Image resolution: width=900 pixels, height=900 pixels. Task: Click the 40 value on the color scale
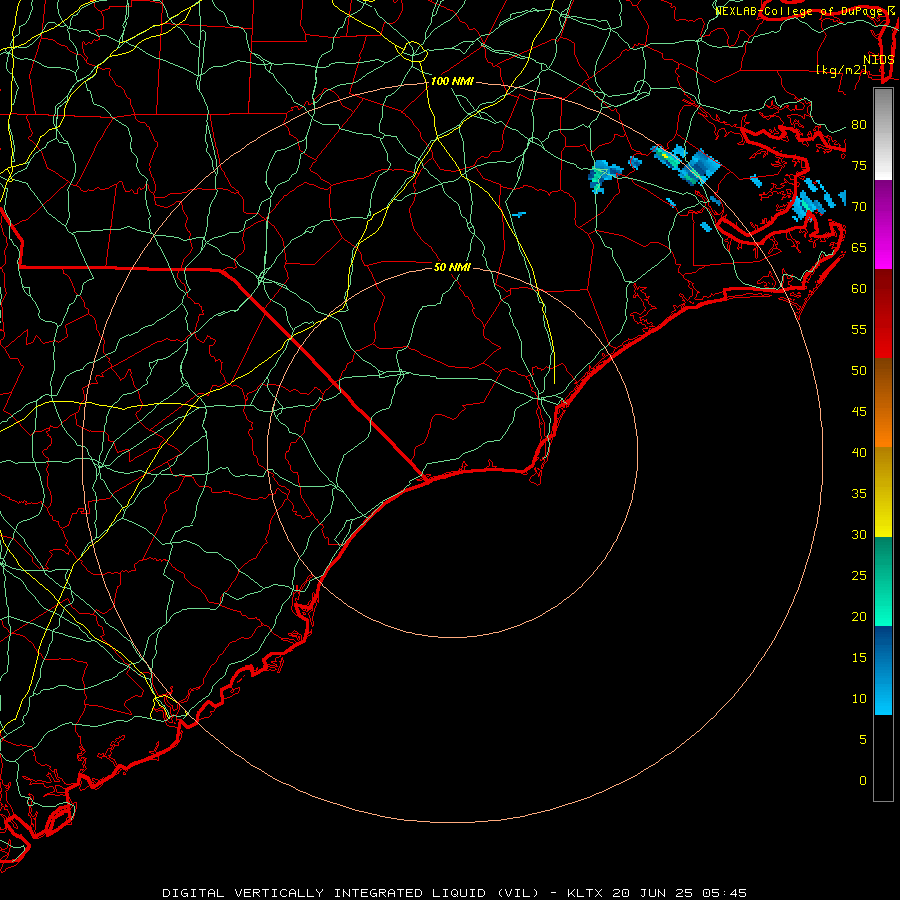[859, 452]
